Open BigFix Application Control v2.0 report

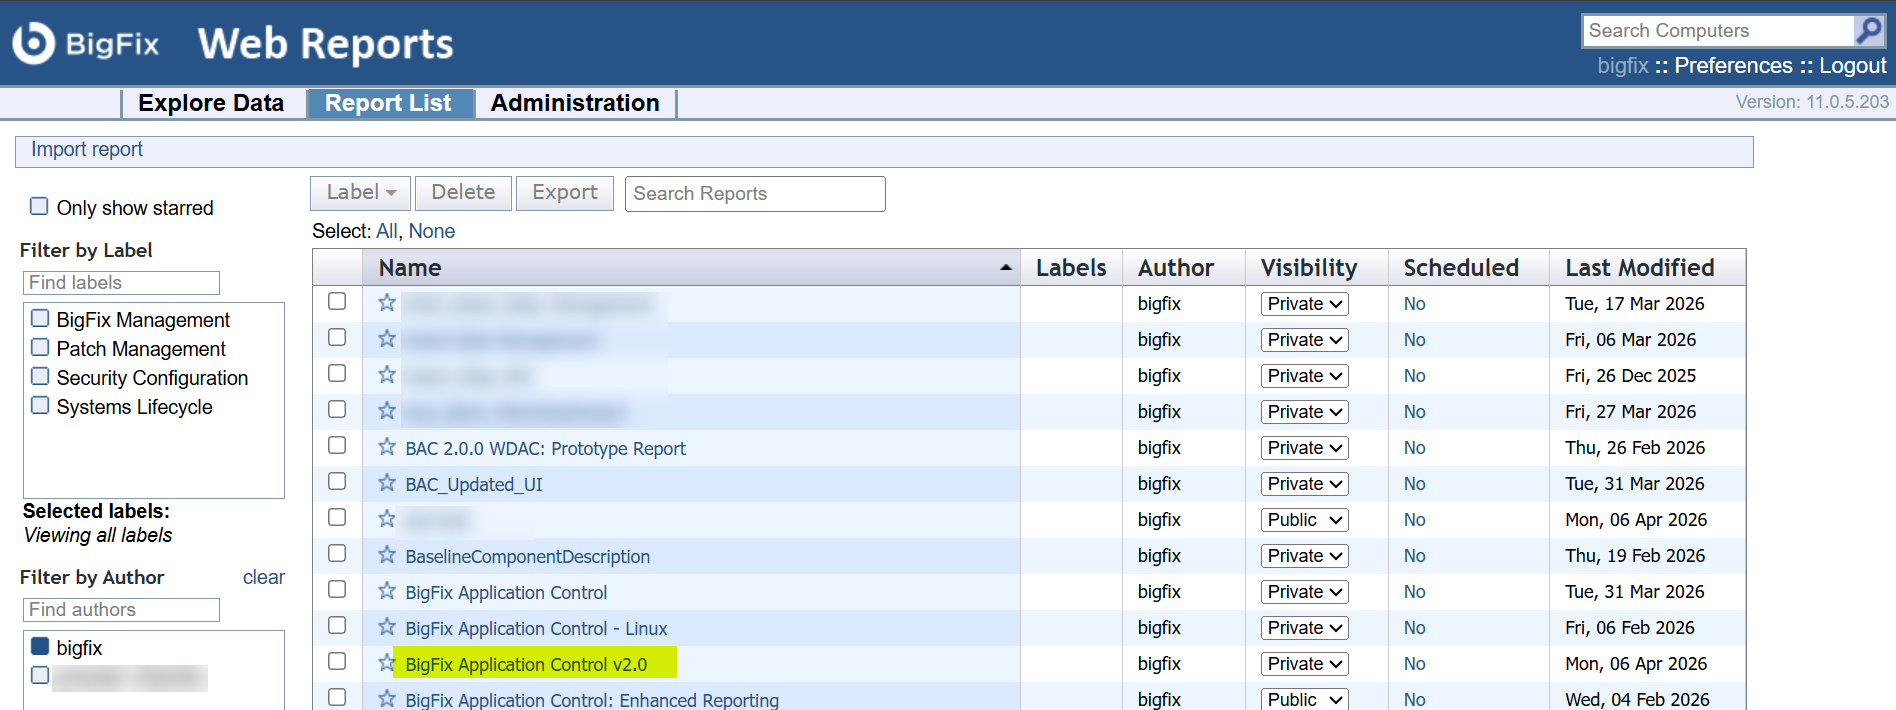(526, 664)
